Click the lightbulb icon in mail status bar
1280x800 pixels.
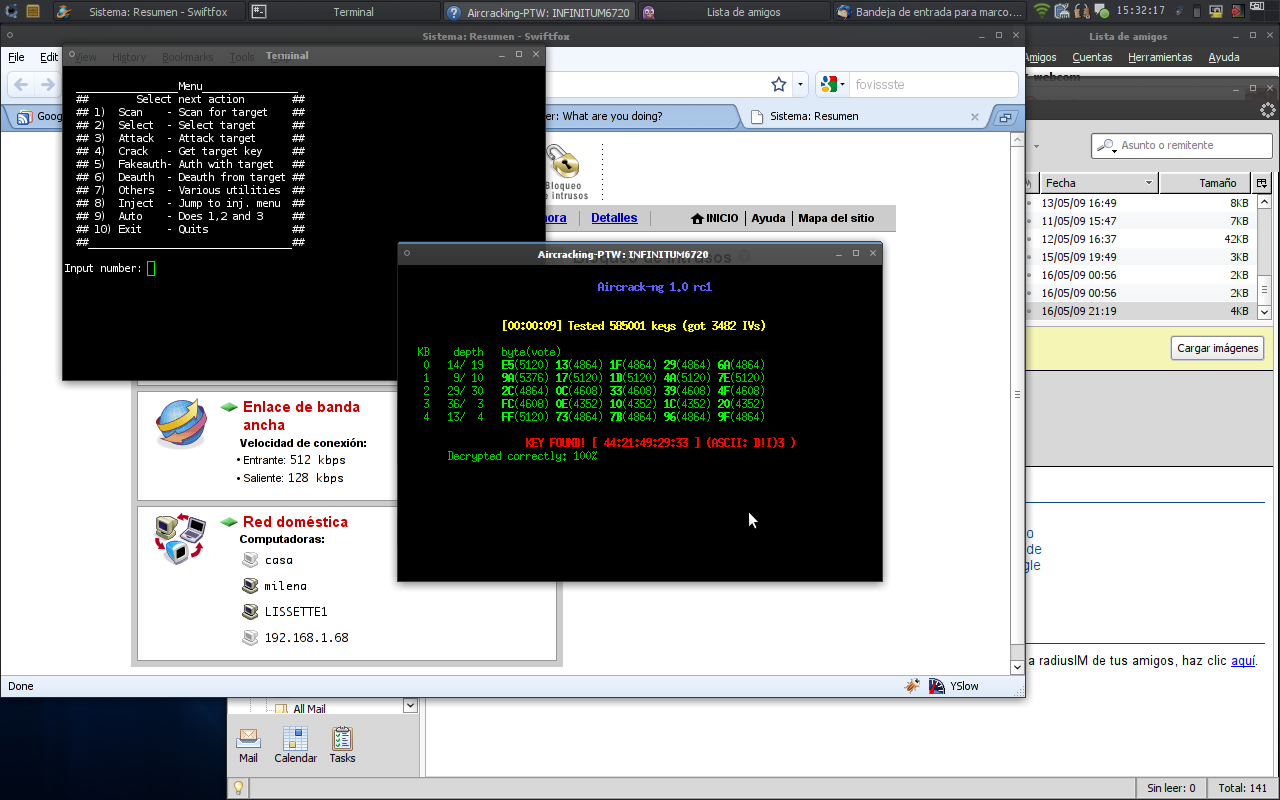tap(239, 788)
